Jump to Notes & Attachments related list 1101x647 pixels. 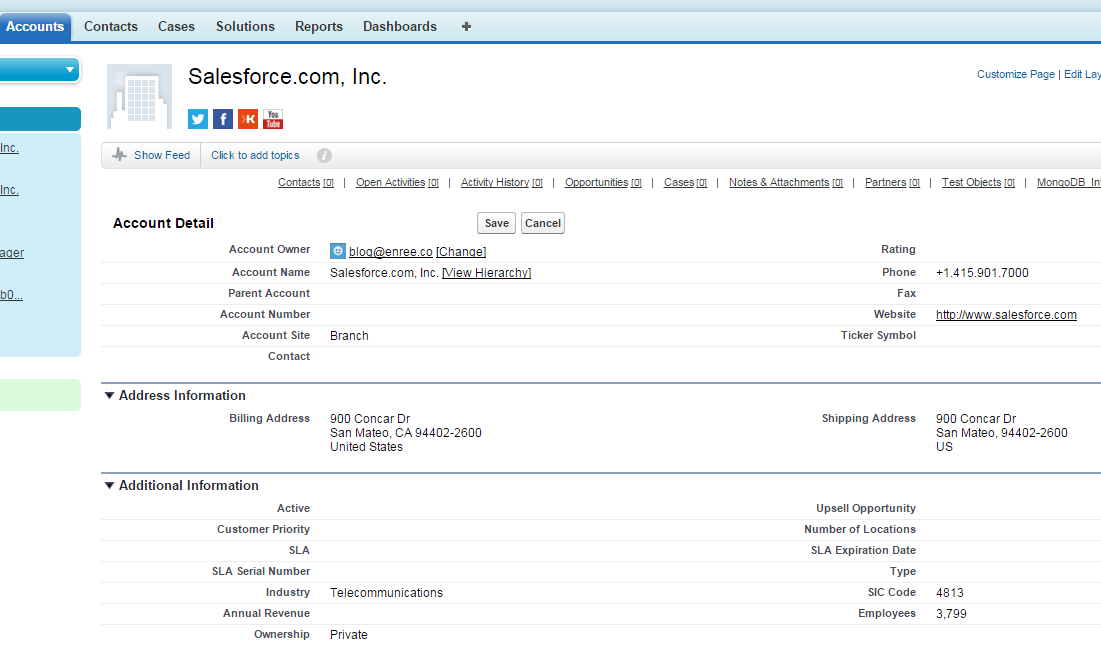coord(786,183)
